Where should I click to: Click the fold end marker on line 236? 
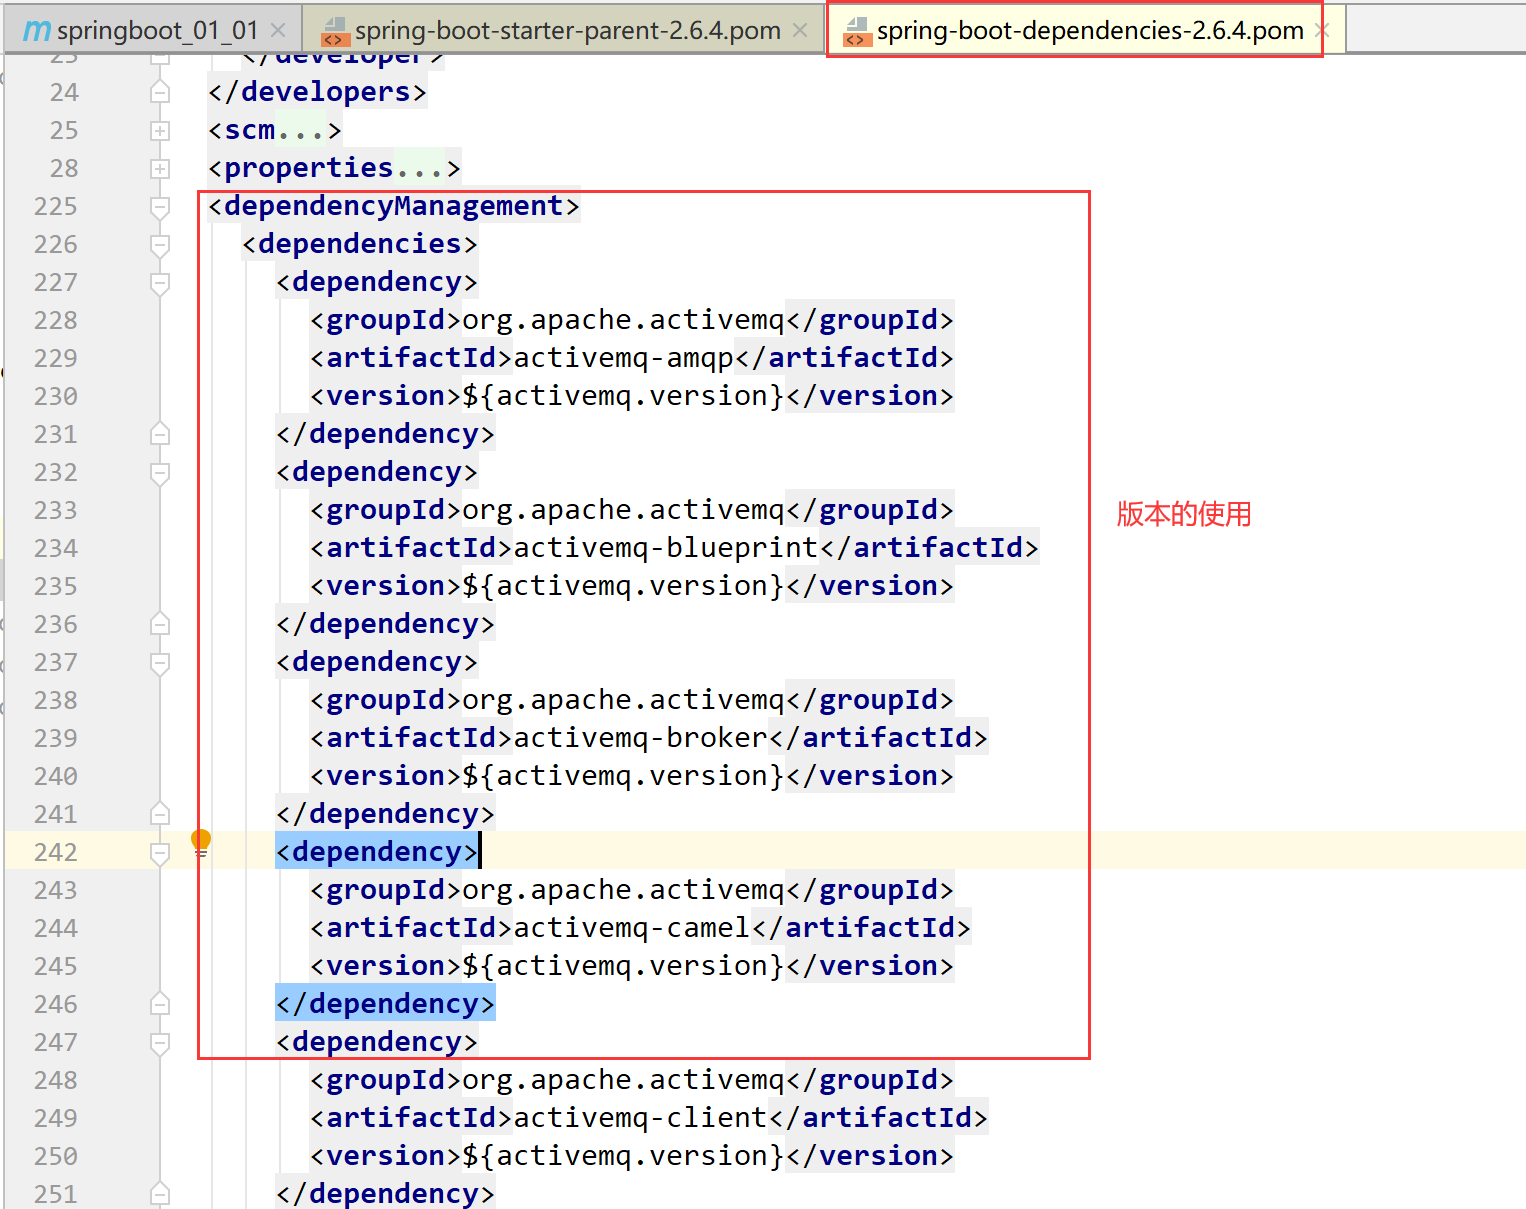tap(159, 624)
